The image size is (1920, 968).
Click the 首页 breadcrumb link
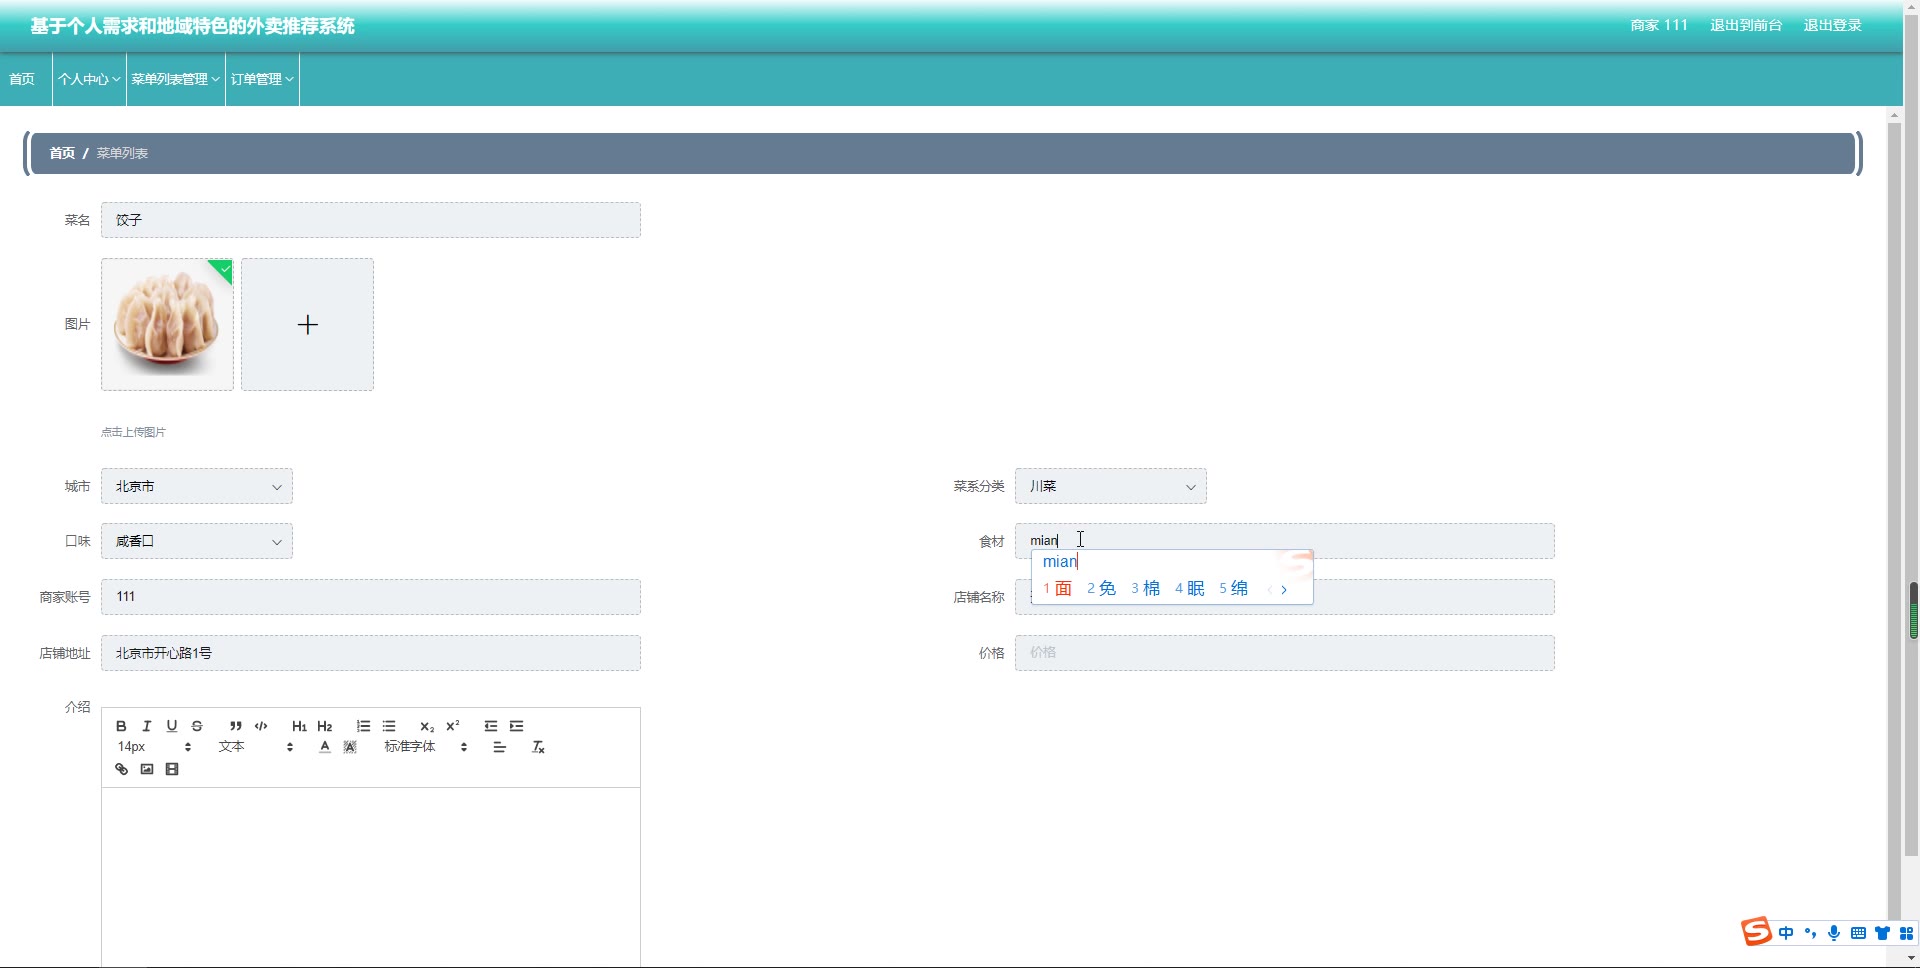(62, 153)
